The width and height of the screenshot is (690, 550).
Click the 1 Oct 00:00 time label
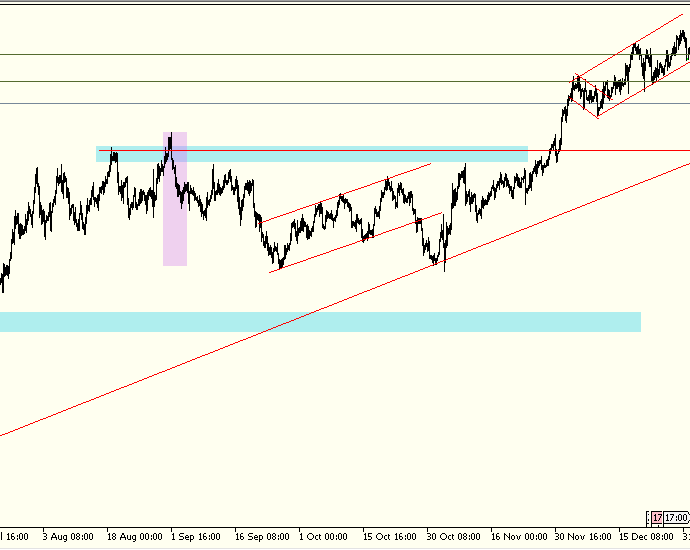click(323, 537)
